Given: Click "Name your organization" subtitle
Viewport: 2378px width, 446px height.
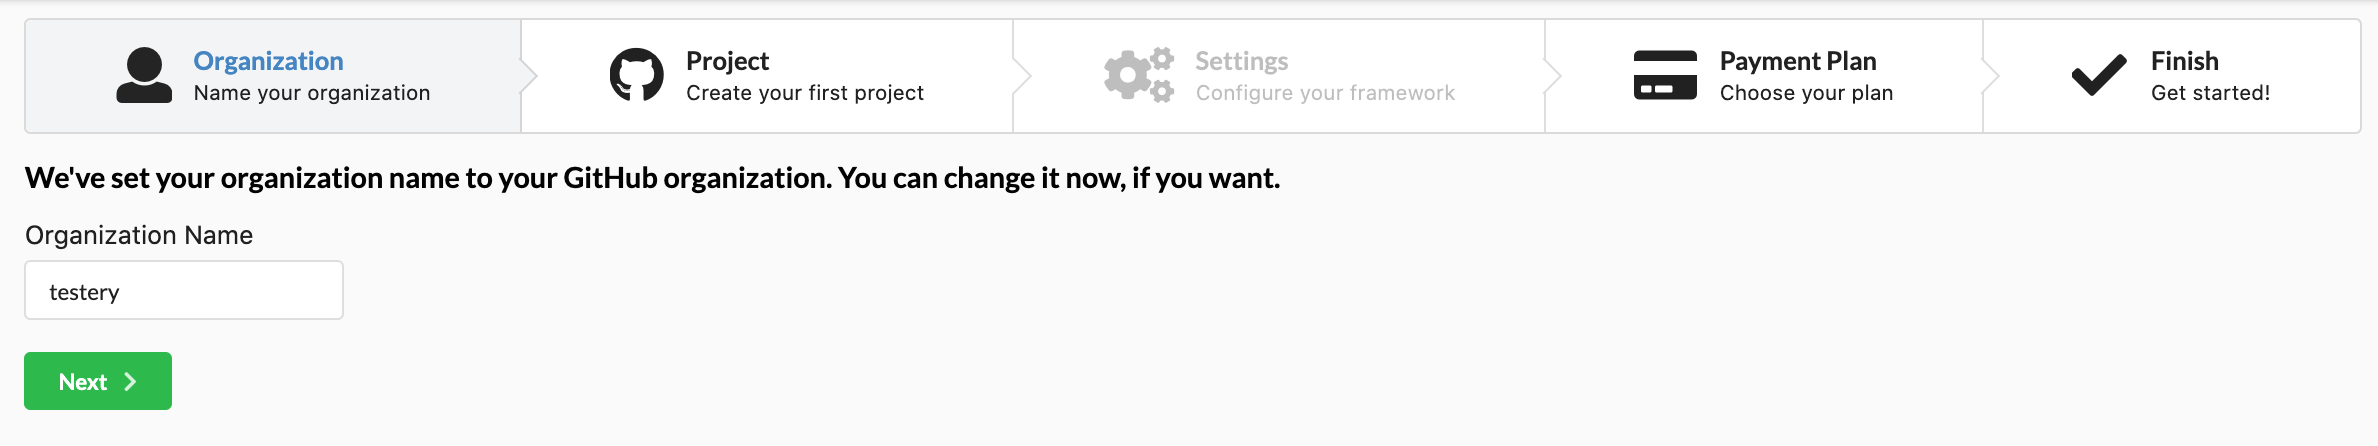Looking at the screenshot, I should [311, 93].
